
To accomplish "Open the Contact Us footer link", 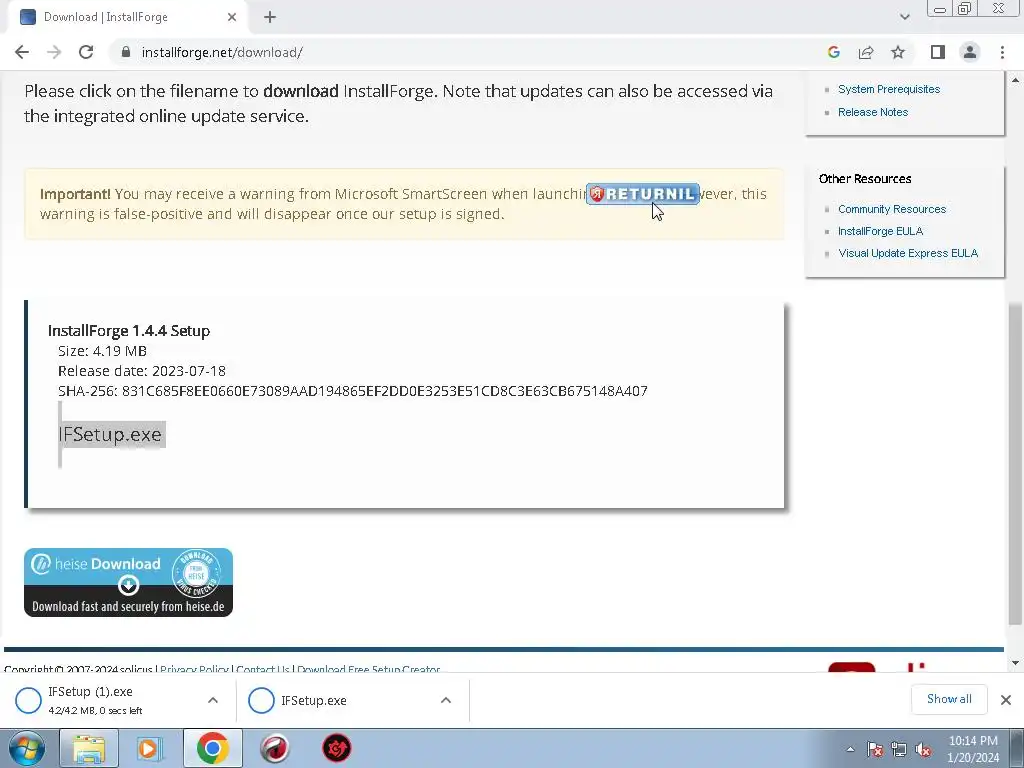I will tap(263, 669).
